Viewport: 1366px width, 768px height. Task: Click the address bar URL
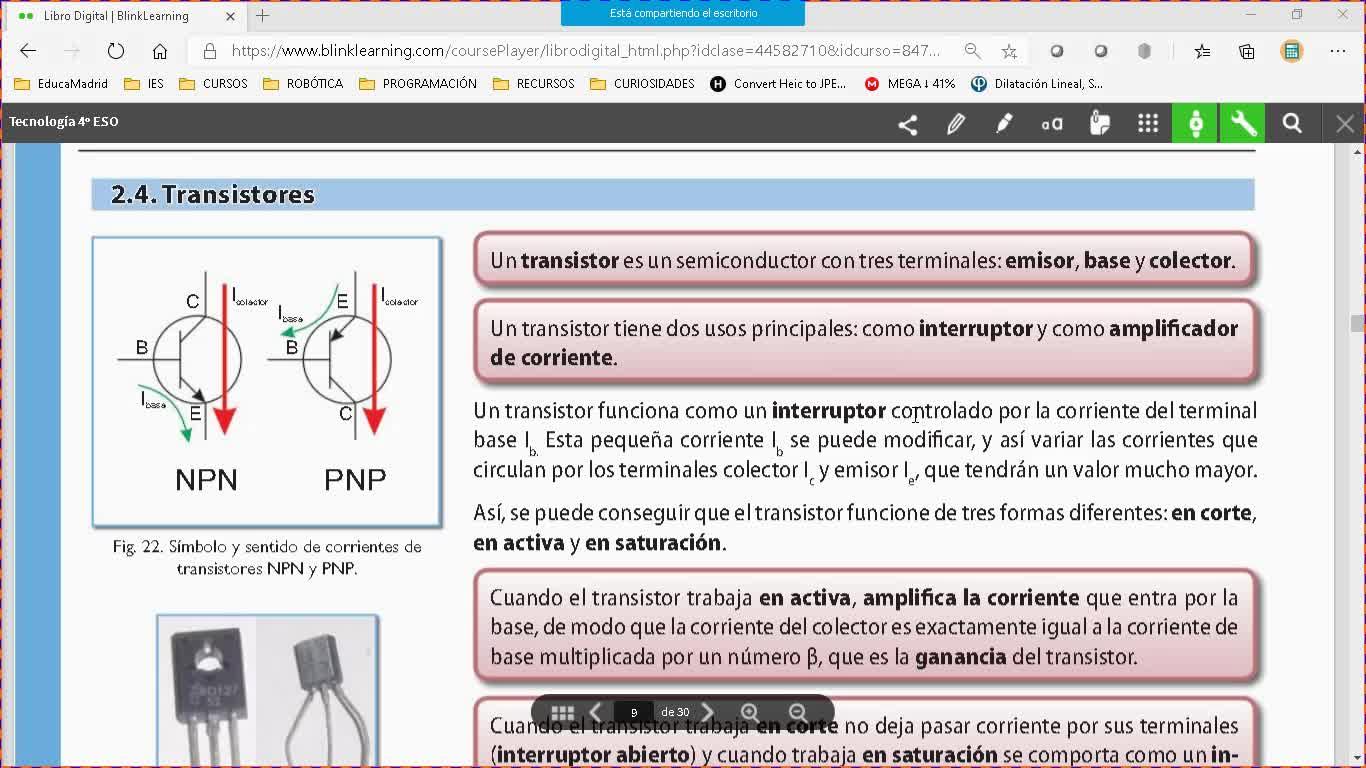[586, 51]
